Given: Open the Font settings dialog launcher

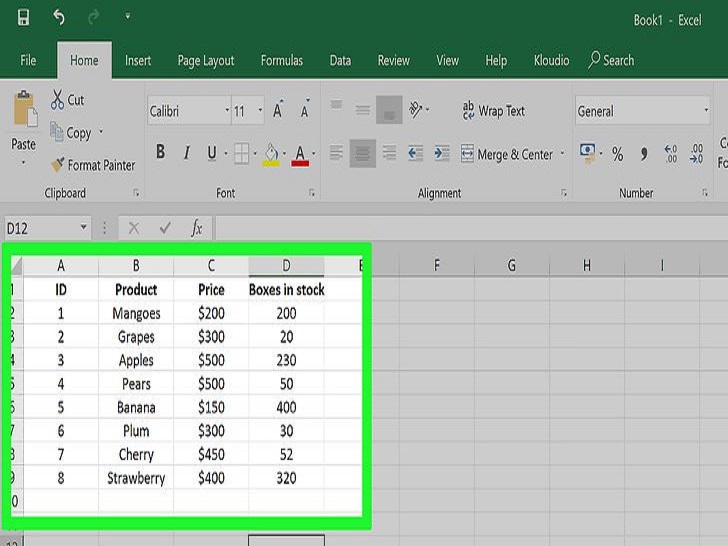Looking at the screenshot, I should 312,193.
